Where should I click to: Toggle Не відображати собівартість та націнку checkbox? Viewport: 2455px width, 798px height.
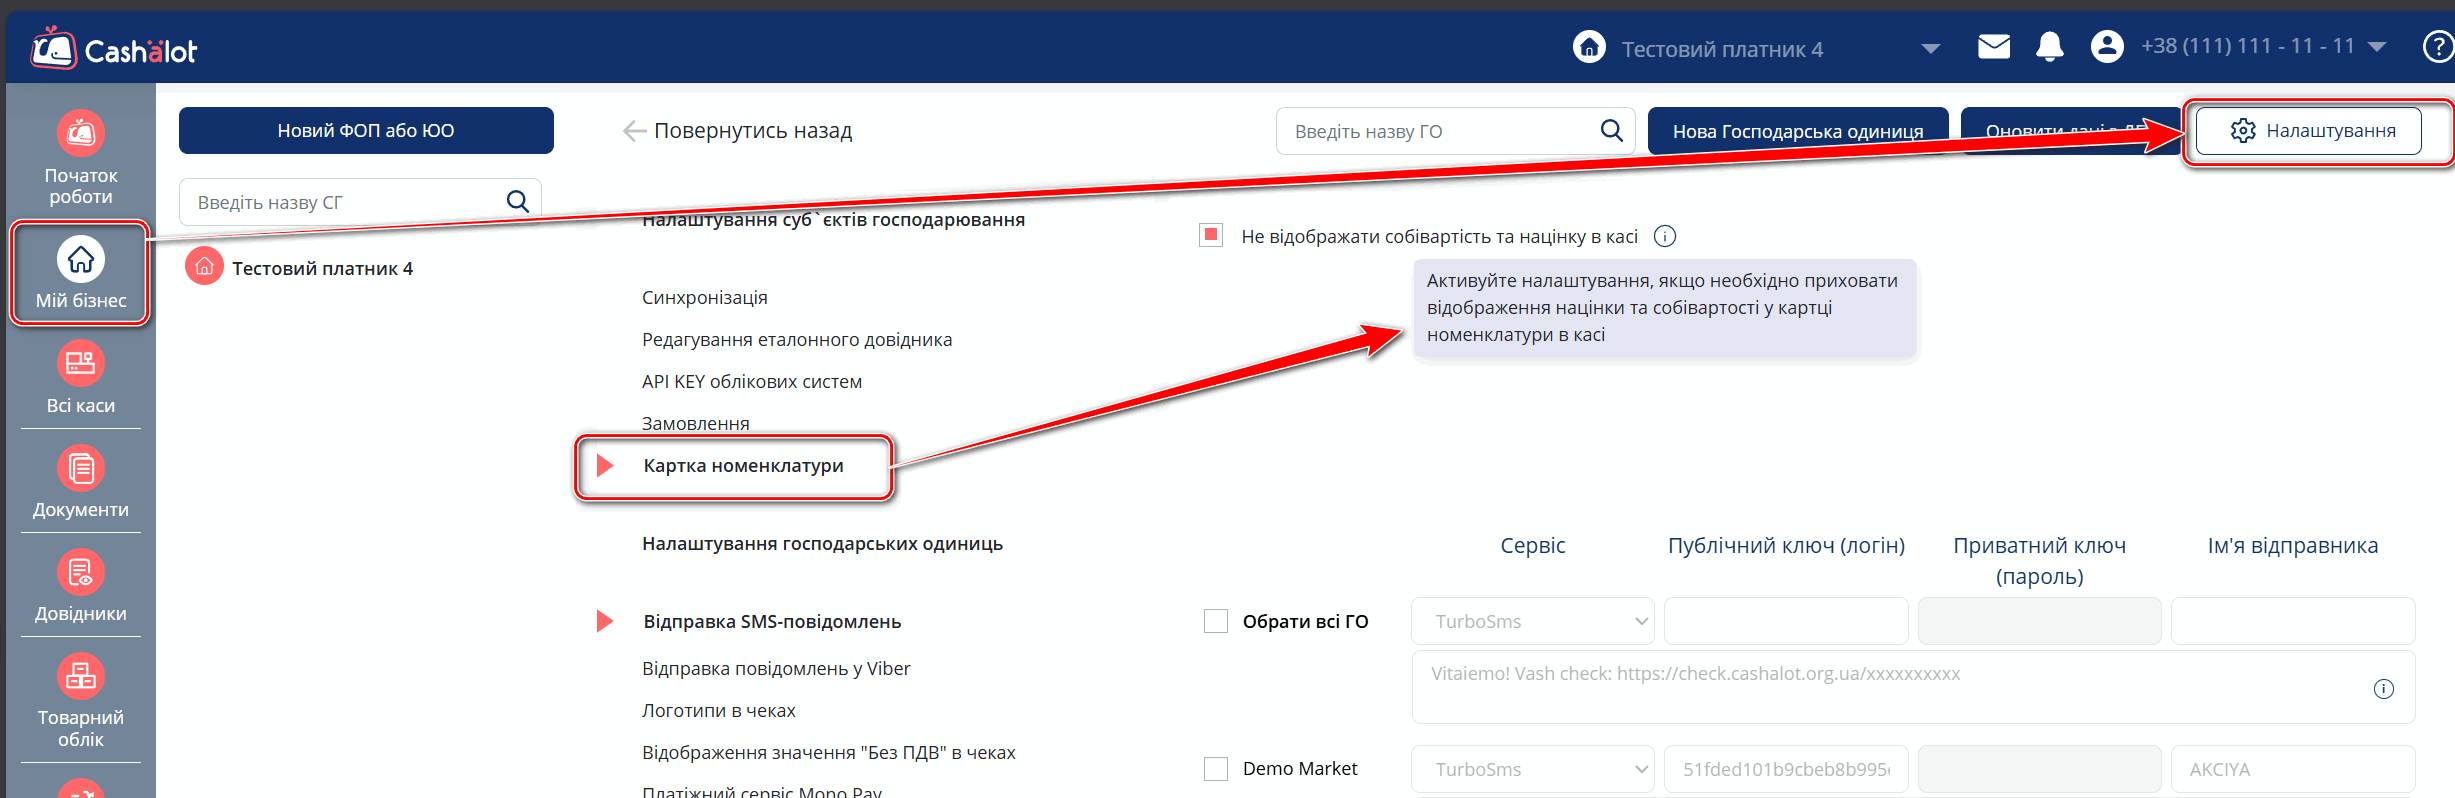click(1211, 235)
